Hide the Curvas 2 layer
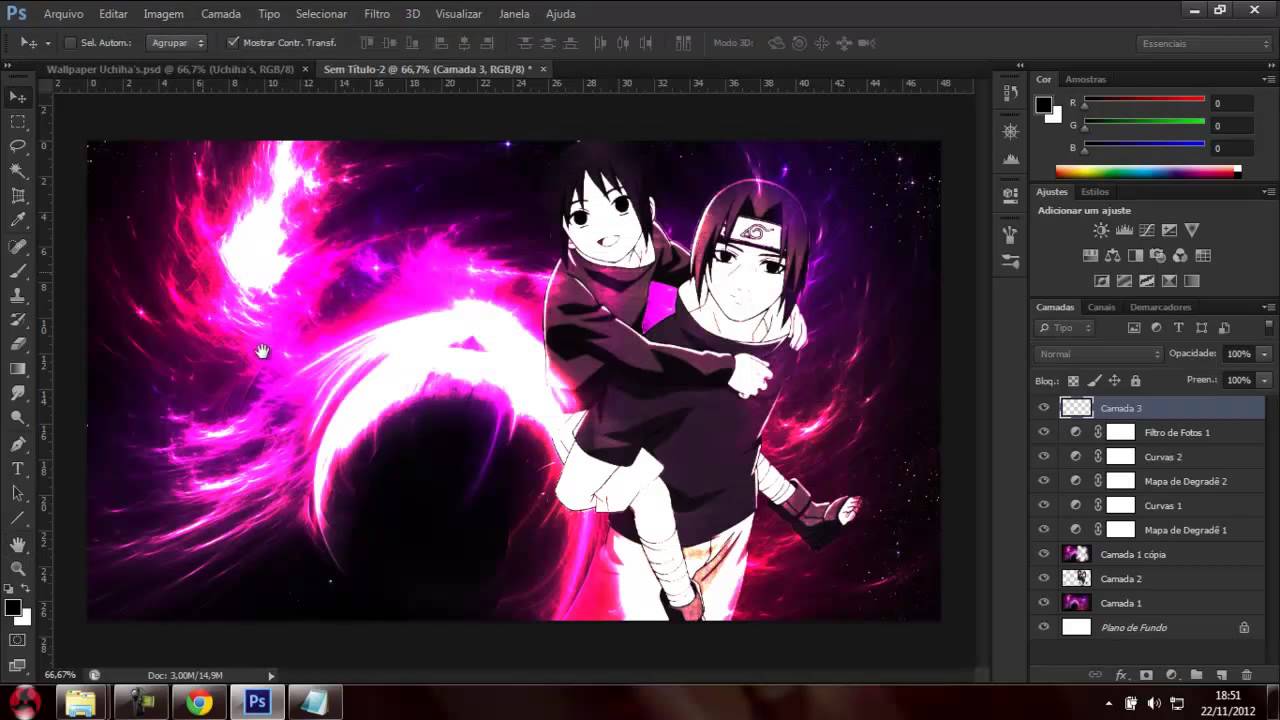The image size is (1280, 720). tap(1044, 457)
